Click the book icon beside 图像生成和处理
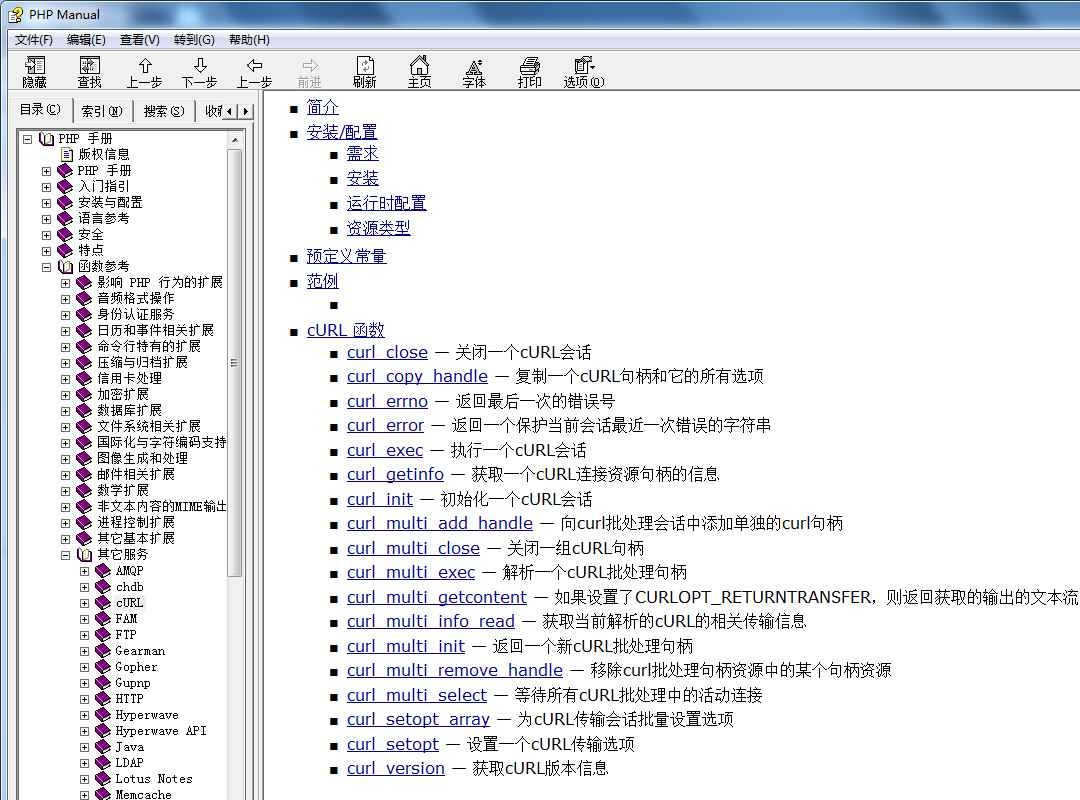This screenshot has height=800, width=1080. (x=84, y=459)
